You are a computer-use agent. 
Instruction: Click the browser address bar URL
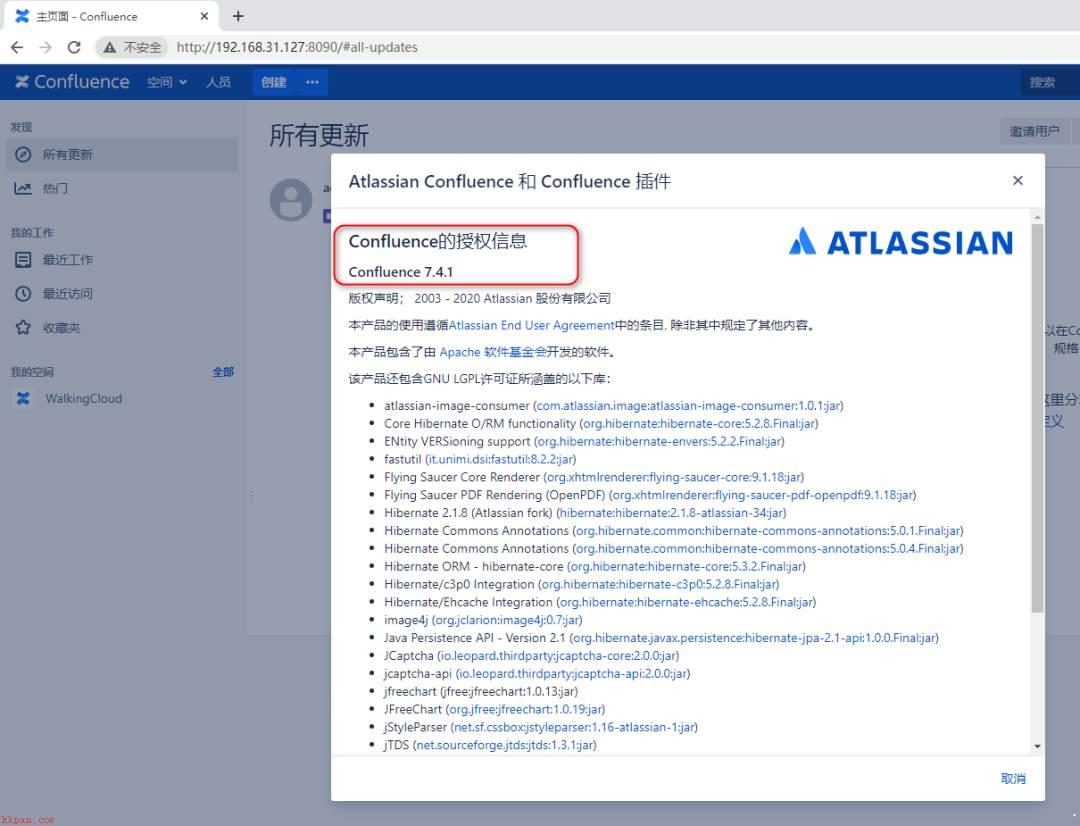297,47
